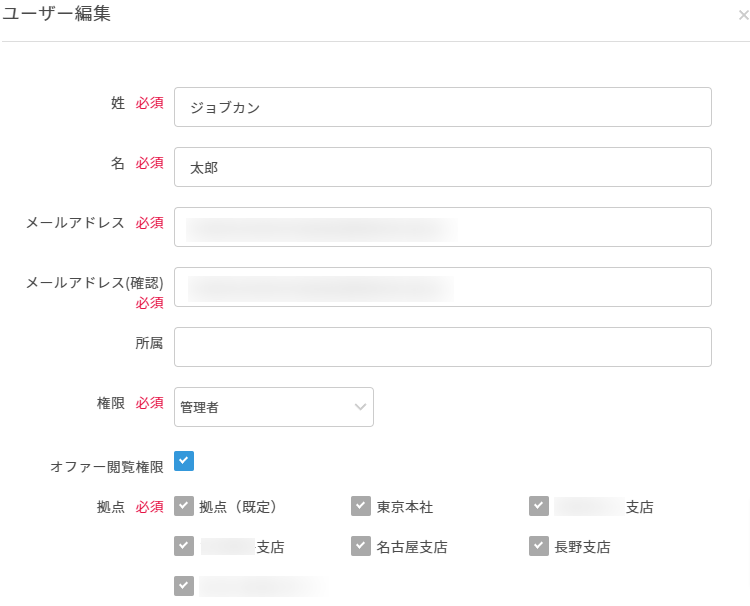The width and height of the screenshot is (750, 606).
Task: Click the 権限 field label
Action: (110, 403)
